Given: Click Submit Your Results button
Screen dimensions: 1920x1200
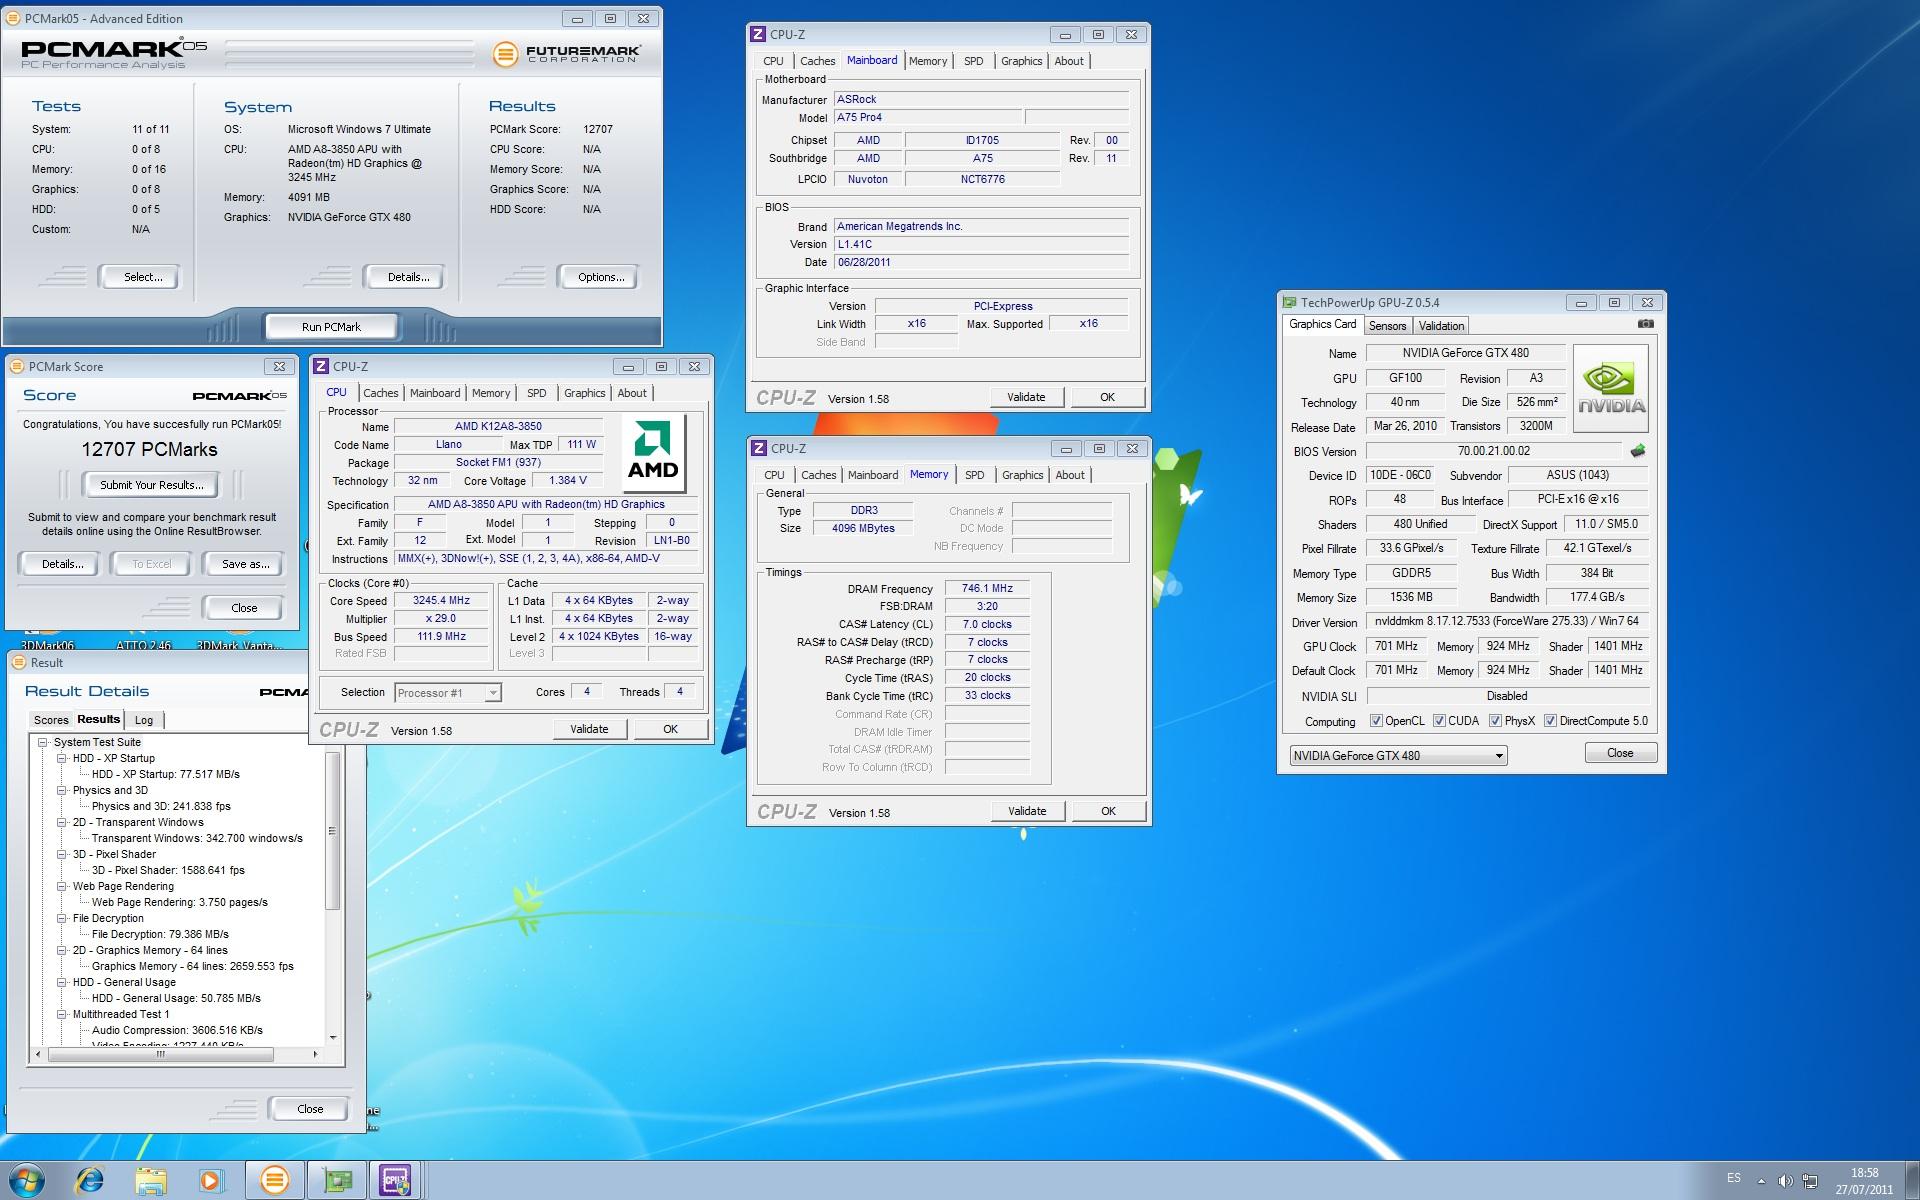Looking at the screenshot, I should [152, 485].
